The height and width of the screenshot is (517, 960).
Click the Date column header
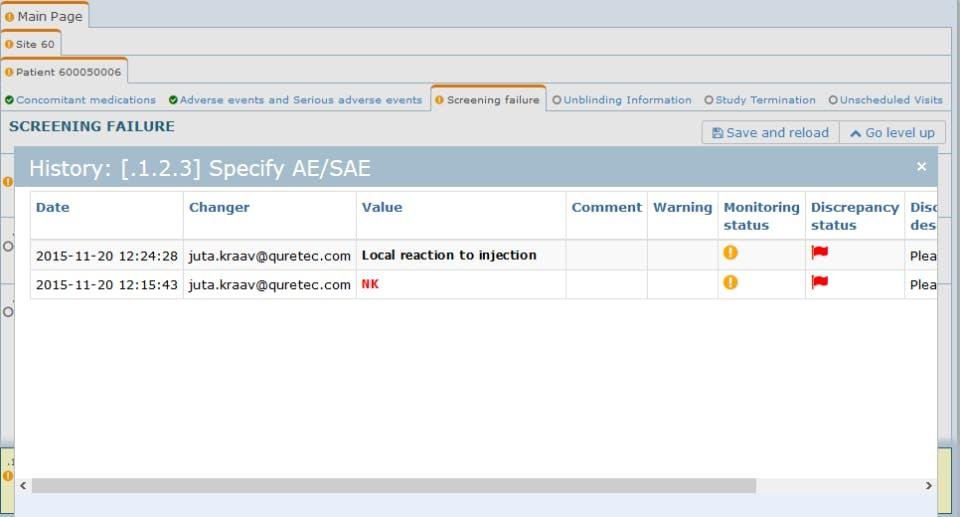53,208
